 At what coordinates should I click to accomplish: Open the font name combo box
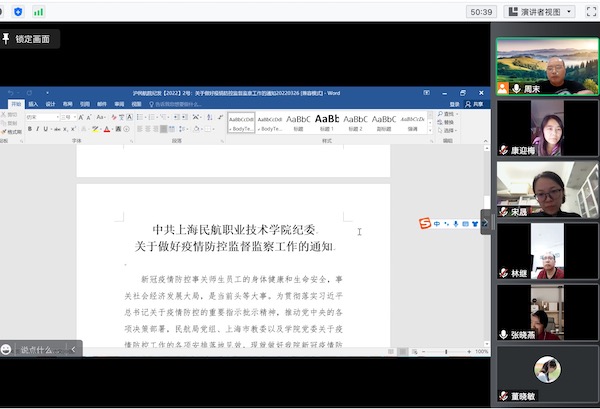pyautogui.click(x=42, y=117)
